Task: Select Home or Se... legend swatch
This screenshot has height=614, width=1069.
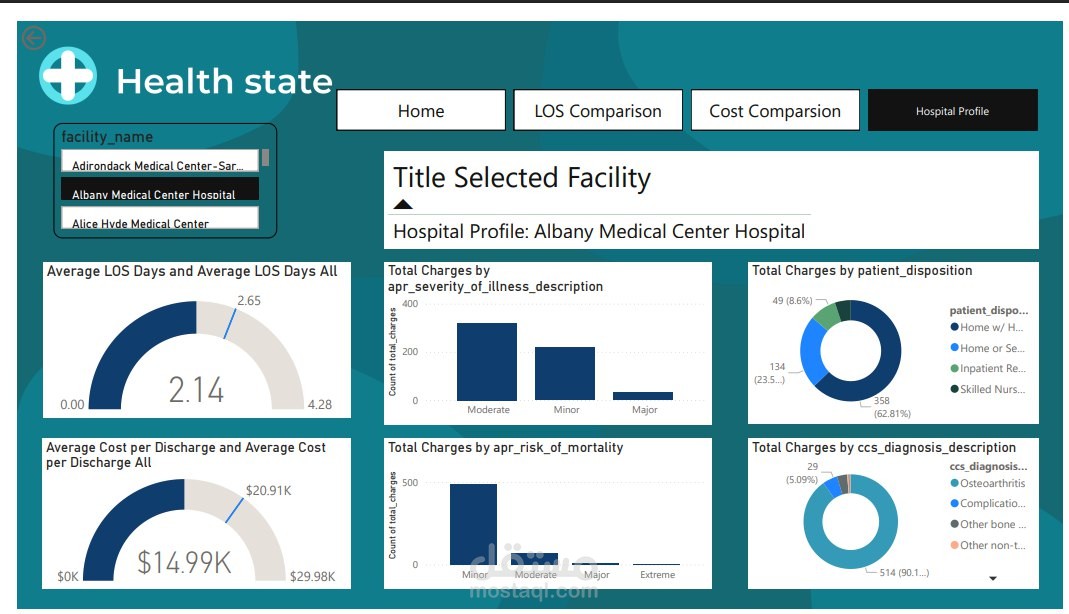Action: pyautogui.click(x=954, y=348)
